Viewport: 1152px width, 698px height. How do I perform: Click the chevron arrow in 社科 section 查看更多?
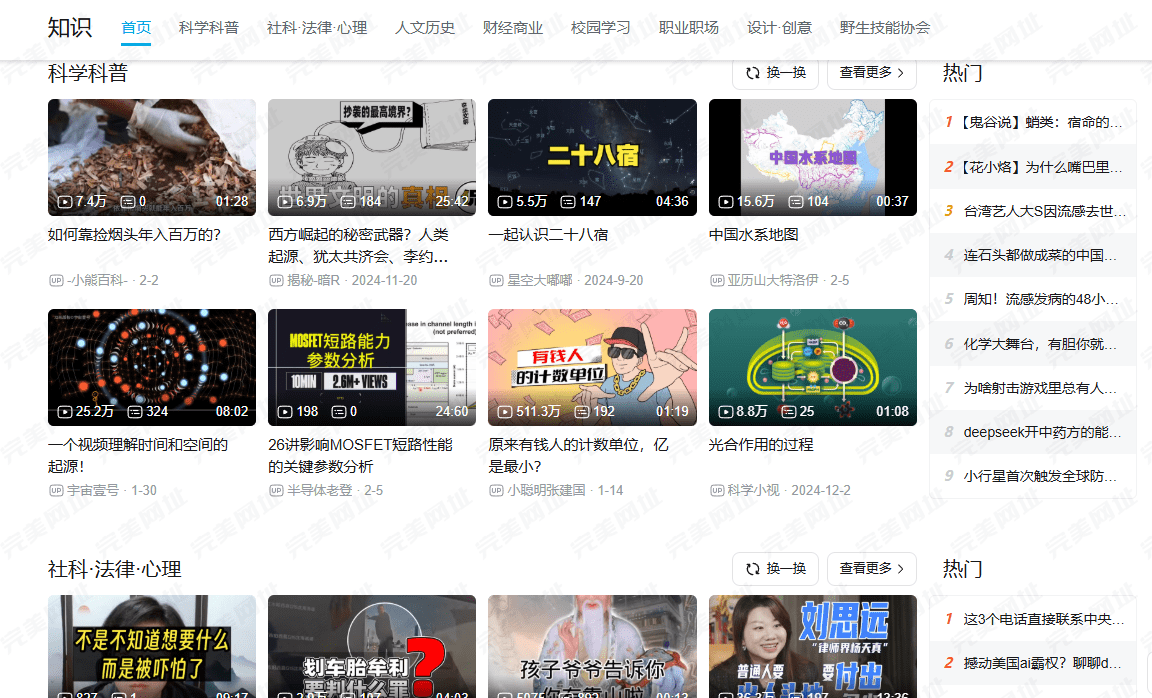[x=901, y=569]
